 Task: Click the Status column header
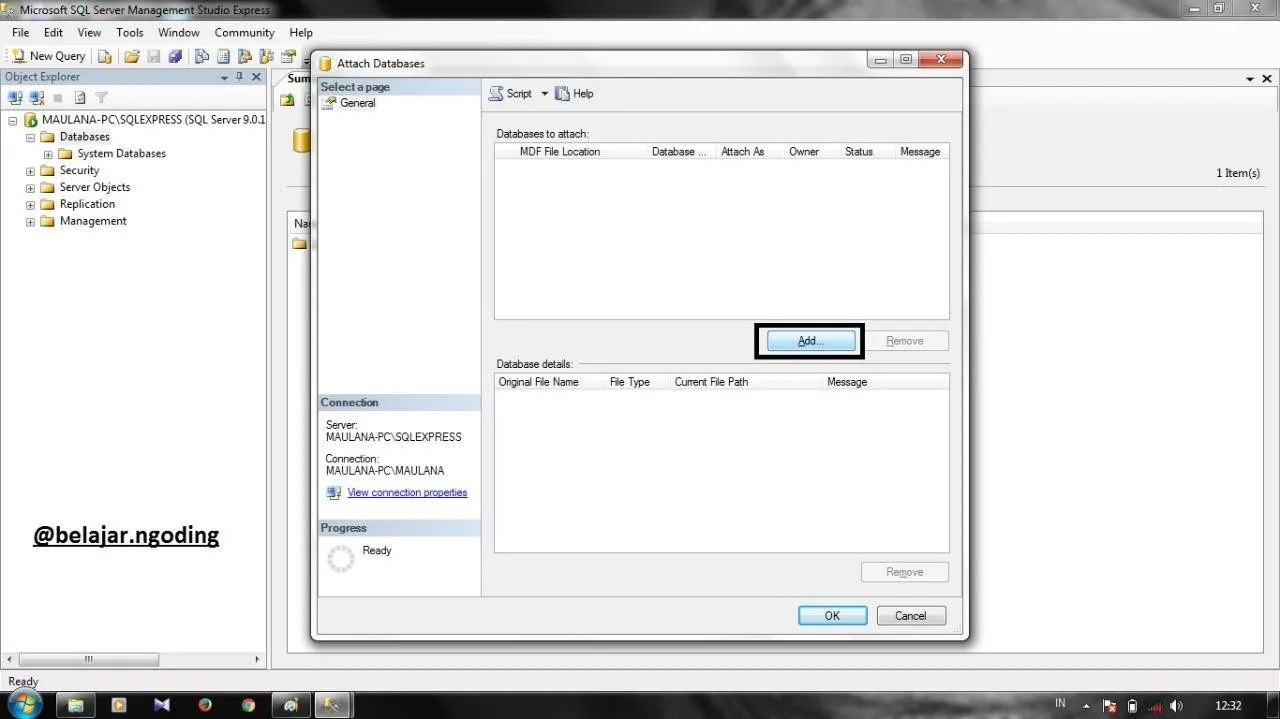[x=859, y=152]
